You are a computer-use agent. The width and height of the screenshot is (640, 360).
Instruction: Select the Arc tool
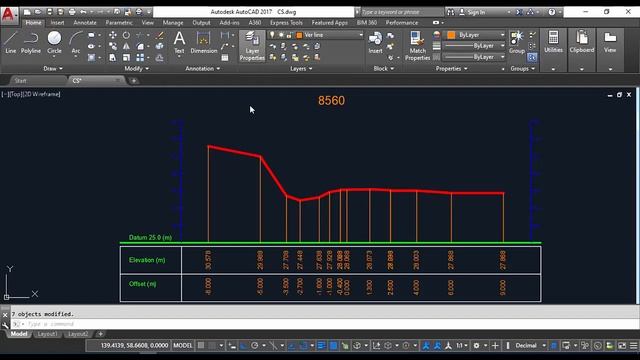click(x=76, y=43)
